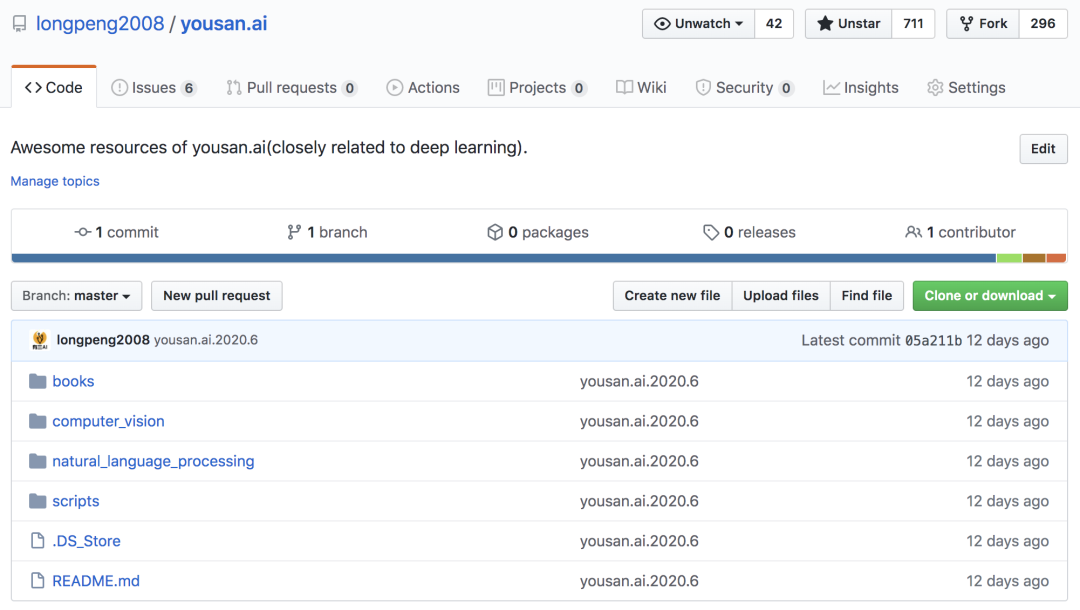The image size is (1080, 610).
Task: Click the README.md file icon
Action: pyautogui.click(x=38, y=581)
